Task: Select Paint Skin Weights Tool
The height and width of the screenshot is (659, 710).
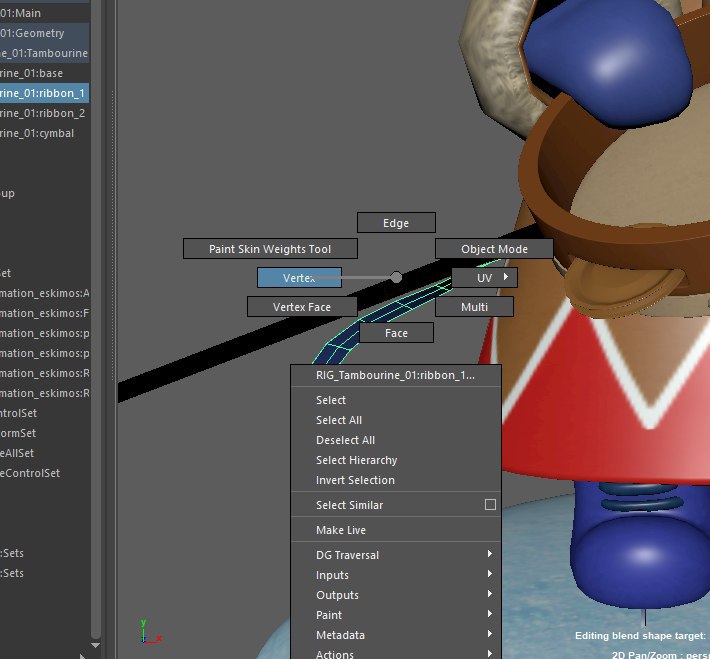Action: [270, 249]
